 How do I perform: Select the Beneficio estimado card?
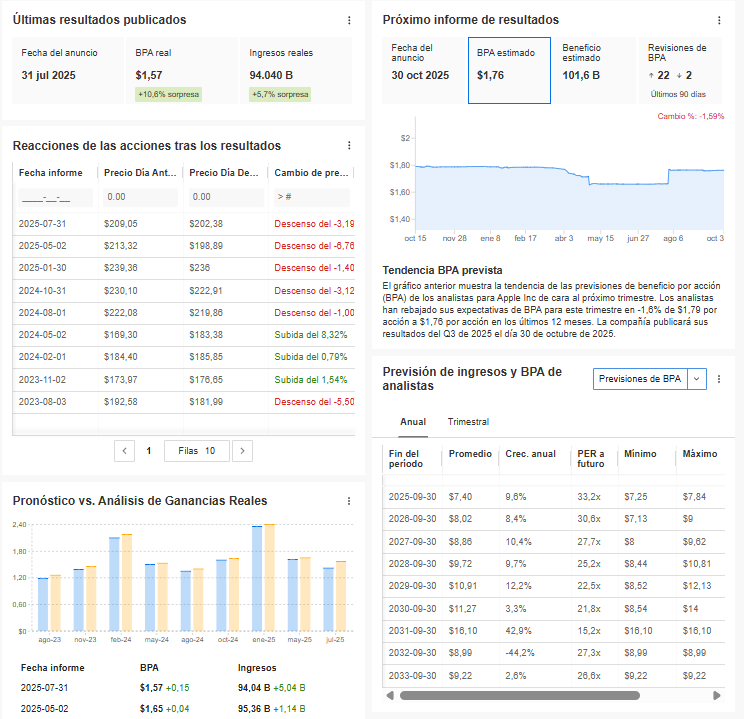pos(594,70)
